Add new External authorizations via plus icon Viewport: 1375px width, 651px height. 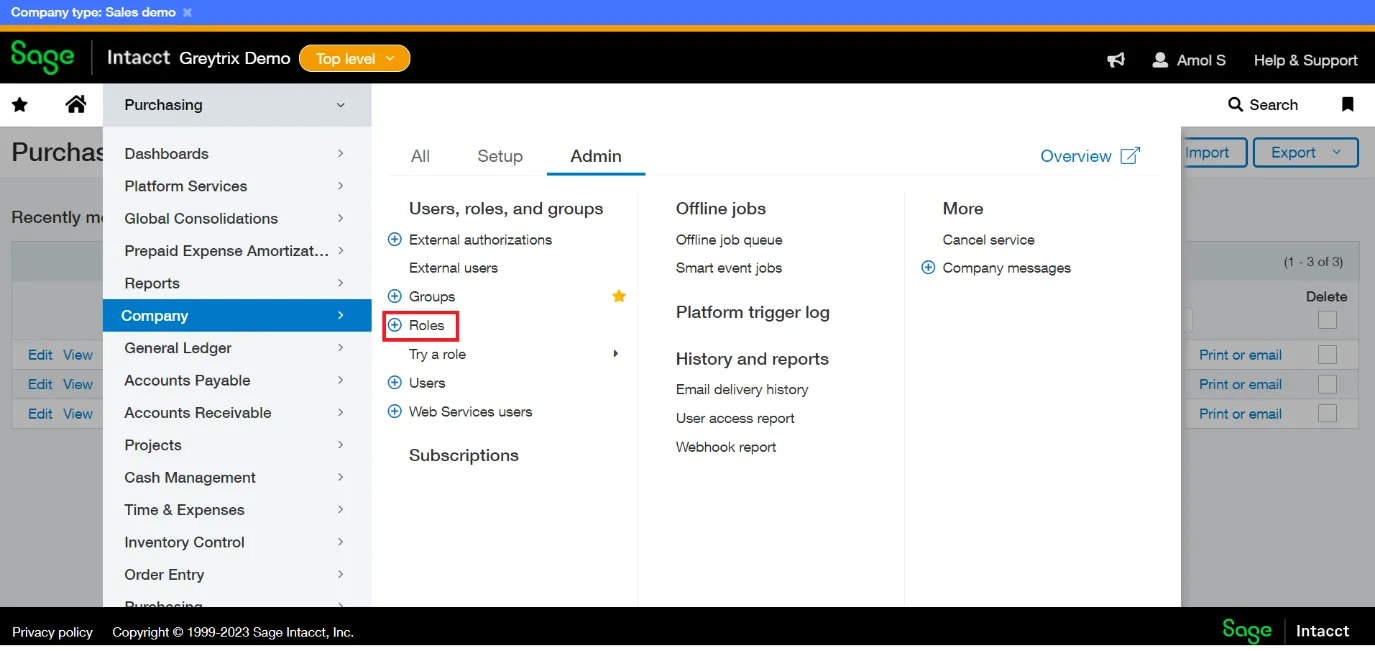[x=394, y=239]
